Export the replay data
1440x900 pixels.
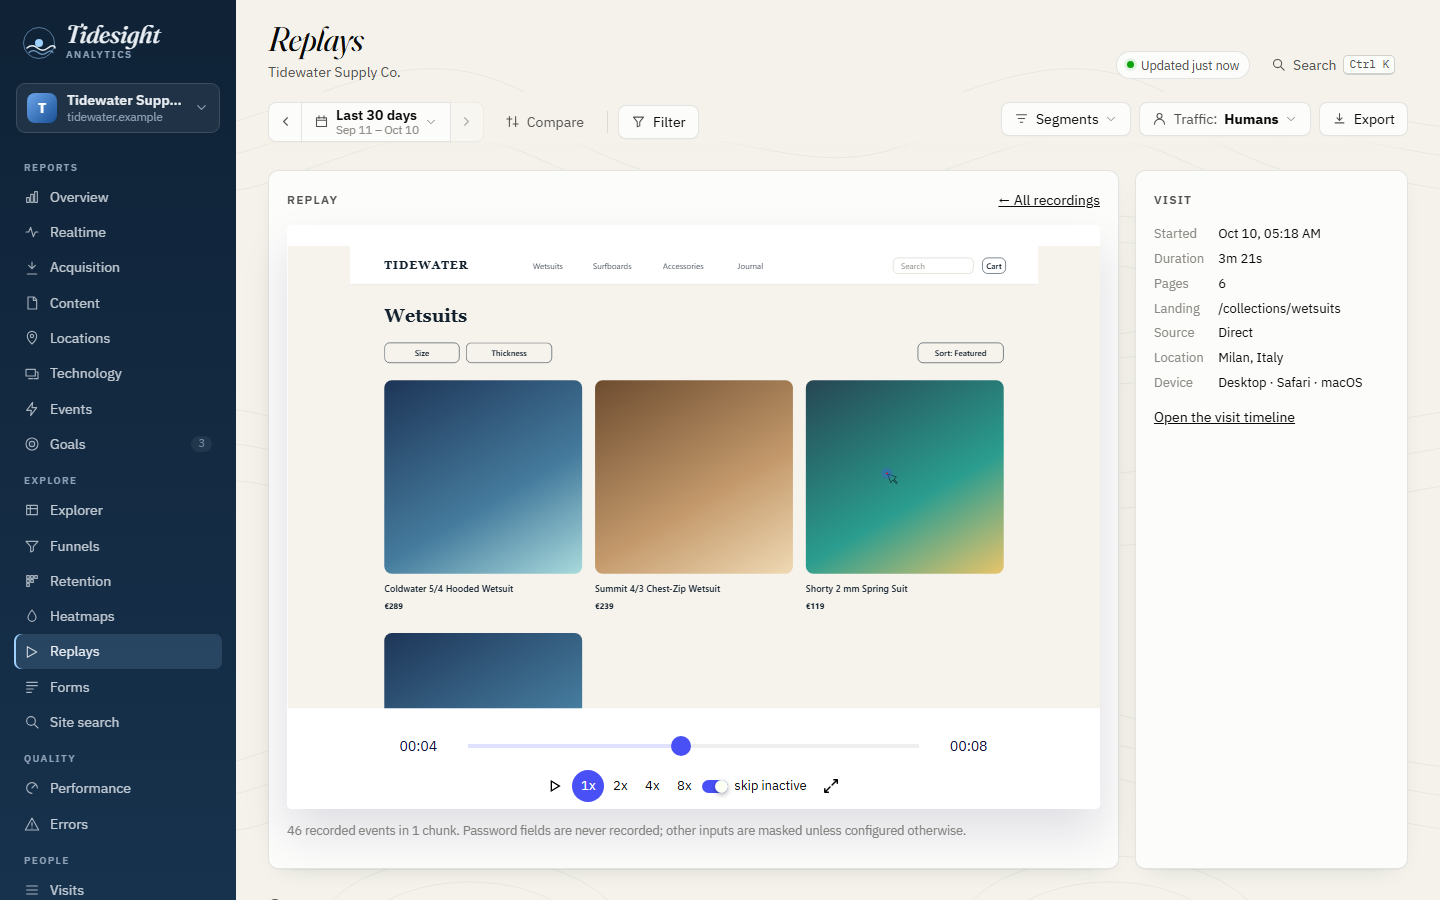[x=1363, y=119]
